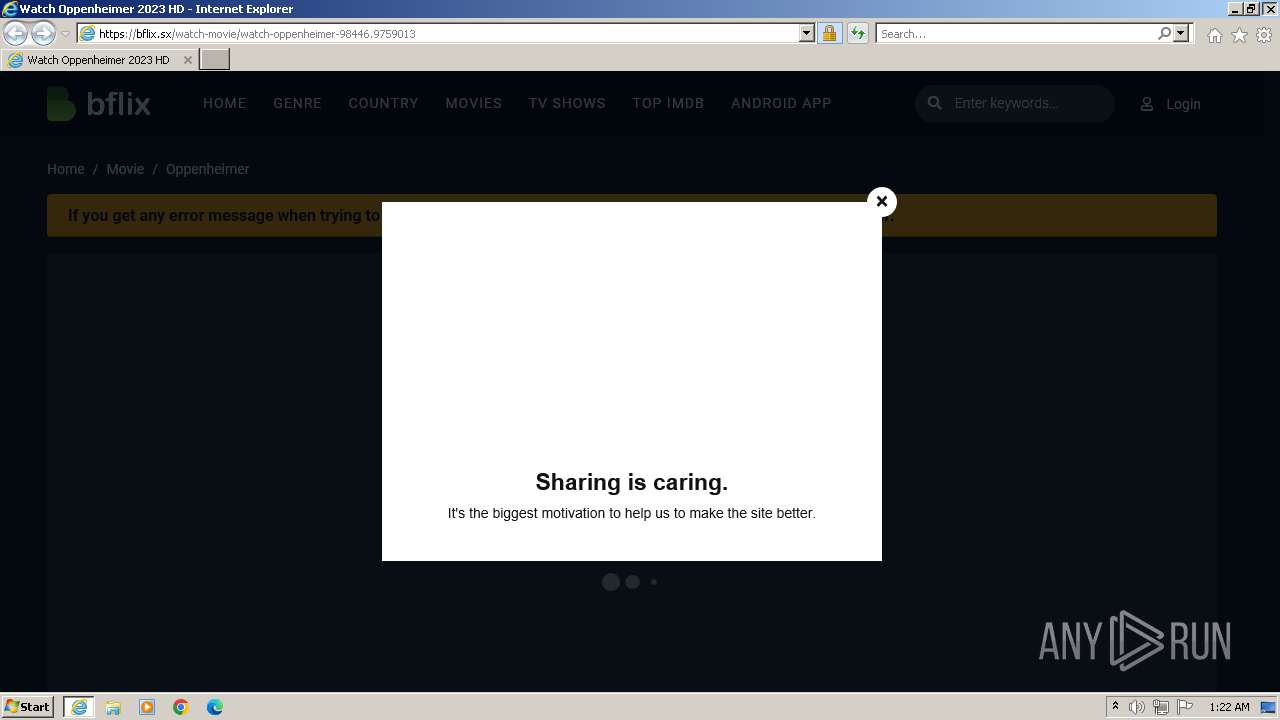This screenshot has width=1280, height=720.
Task: Close the Sharing is caring popup
Action: point(881,201)
